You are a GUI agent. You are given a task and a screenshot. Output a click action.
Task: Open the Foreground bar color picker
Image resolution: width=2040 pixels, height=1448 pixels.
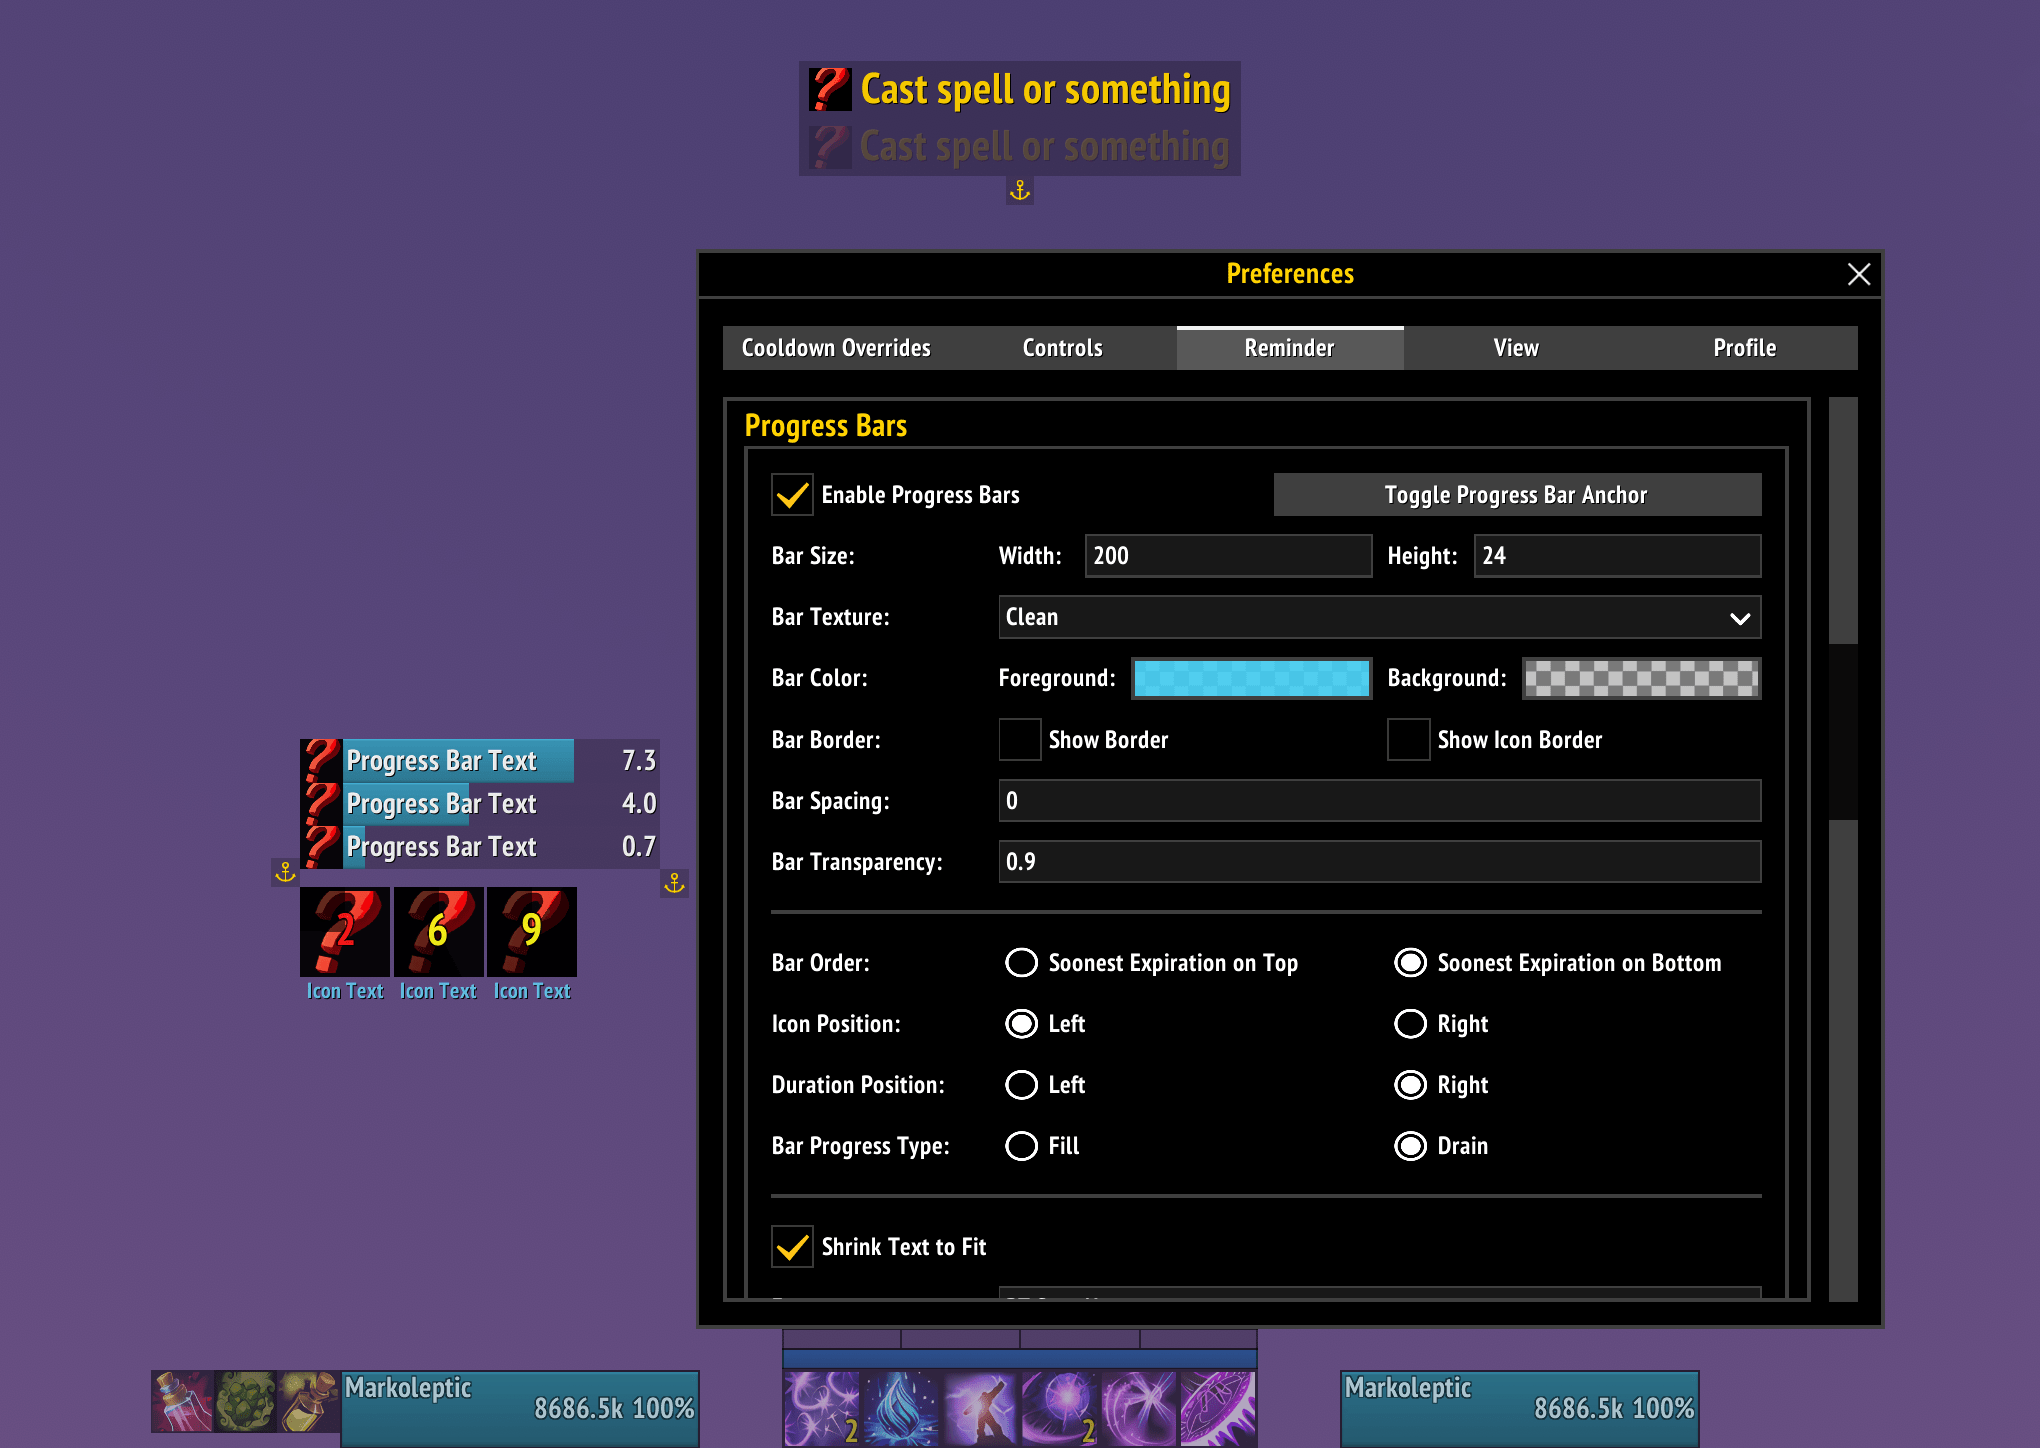point(1251,678)
